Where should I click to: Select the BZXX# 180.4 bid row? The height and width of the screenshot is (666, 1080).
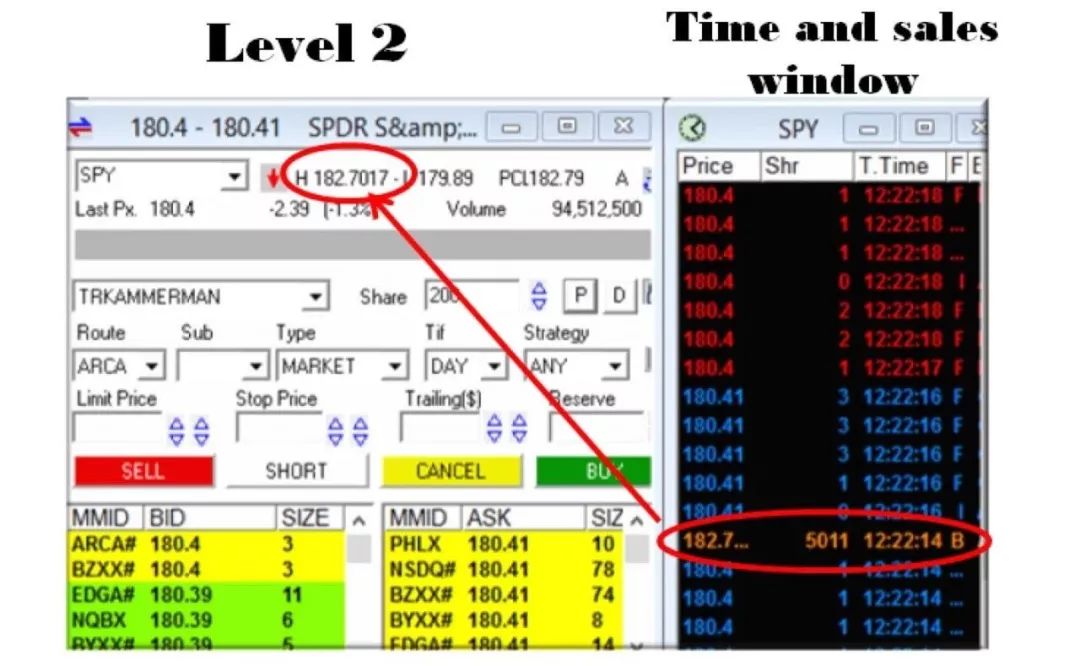[206, 570]
